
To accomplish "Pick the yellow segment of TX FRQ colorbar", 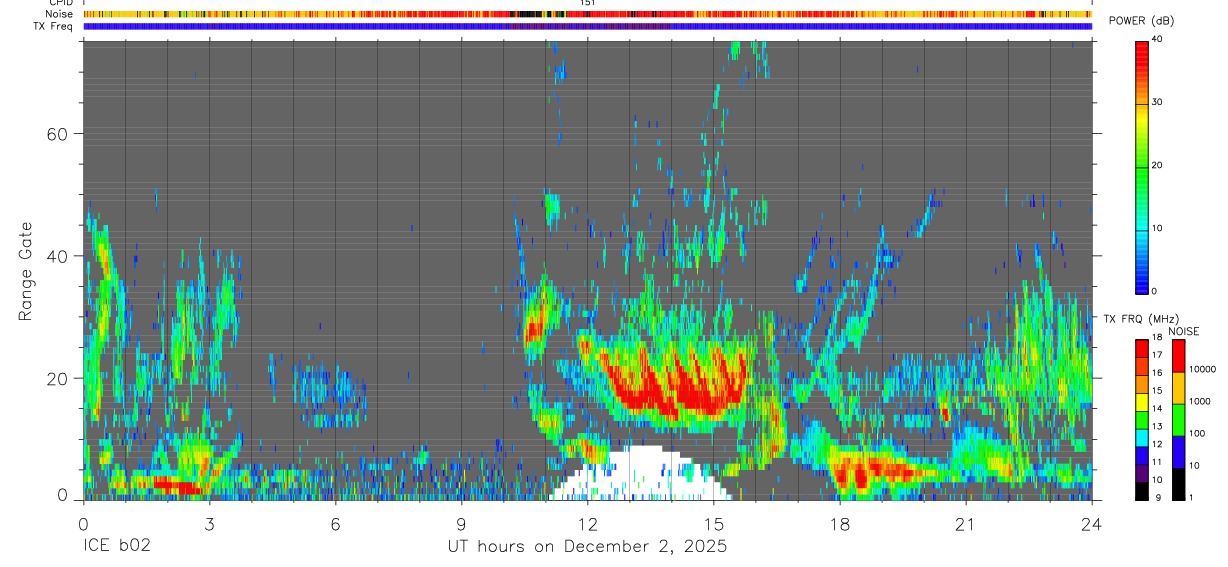I will point(1142,403).
